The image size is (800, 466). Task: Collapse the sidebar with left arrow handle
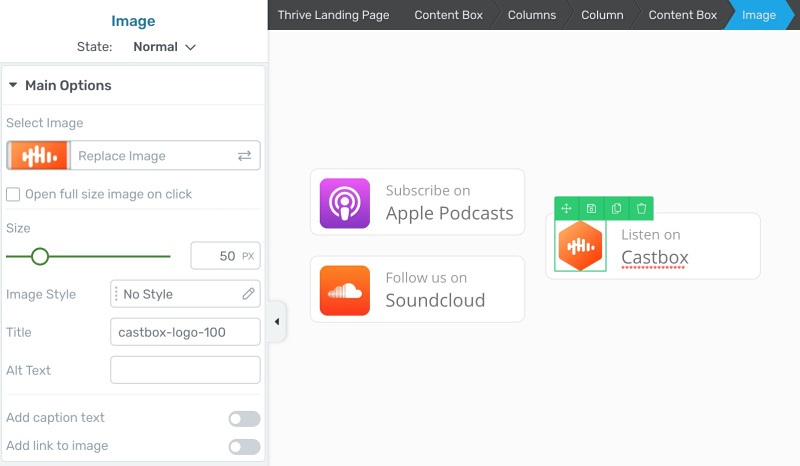[x=277, y=322]
